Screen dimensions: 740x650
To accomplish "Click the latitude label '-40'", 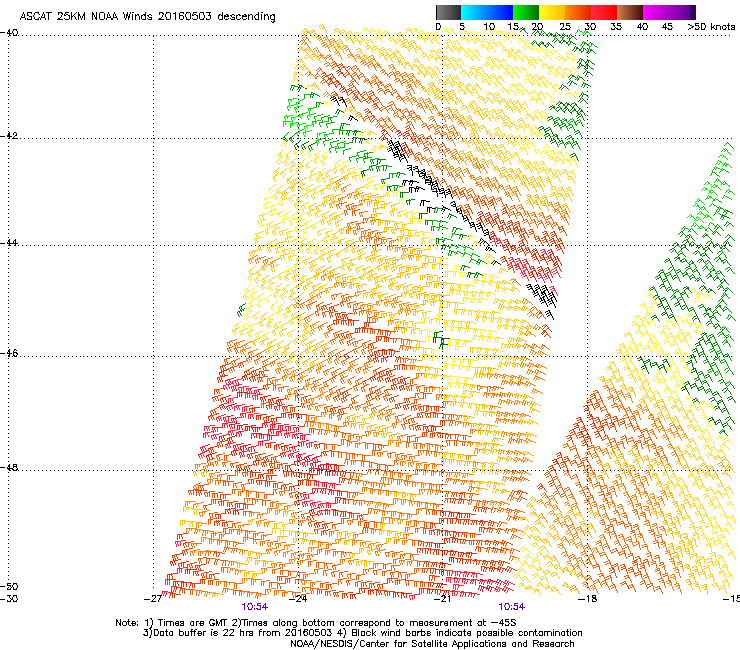I will tap(9, 33).
